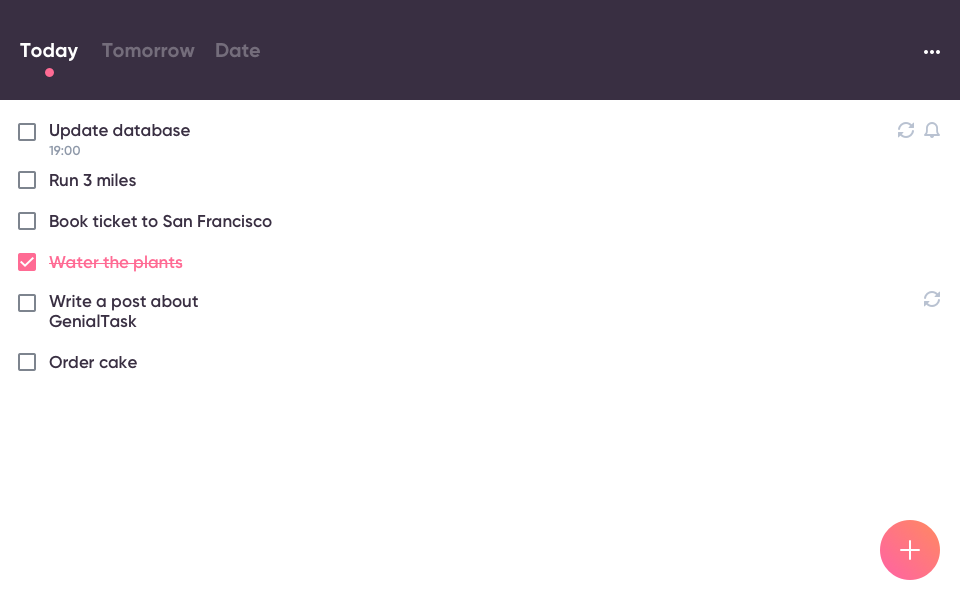Tick the Book ticket to San Francisco checkbox

(x=27, y=221)
